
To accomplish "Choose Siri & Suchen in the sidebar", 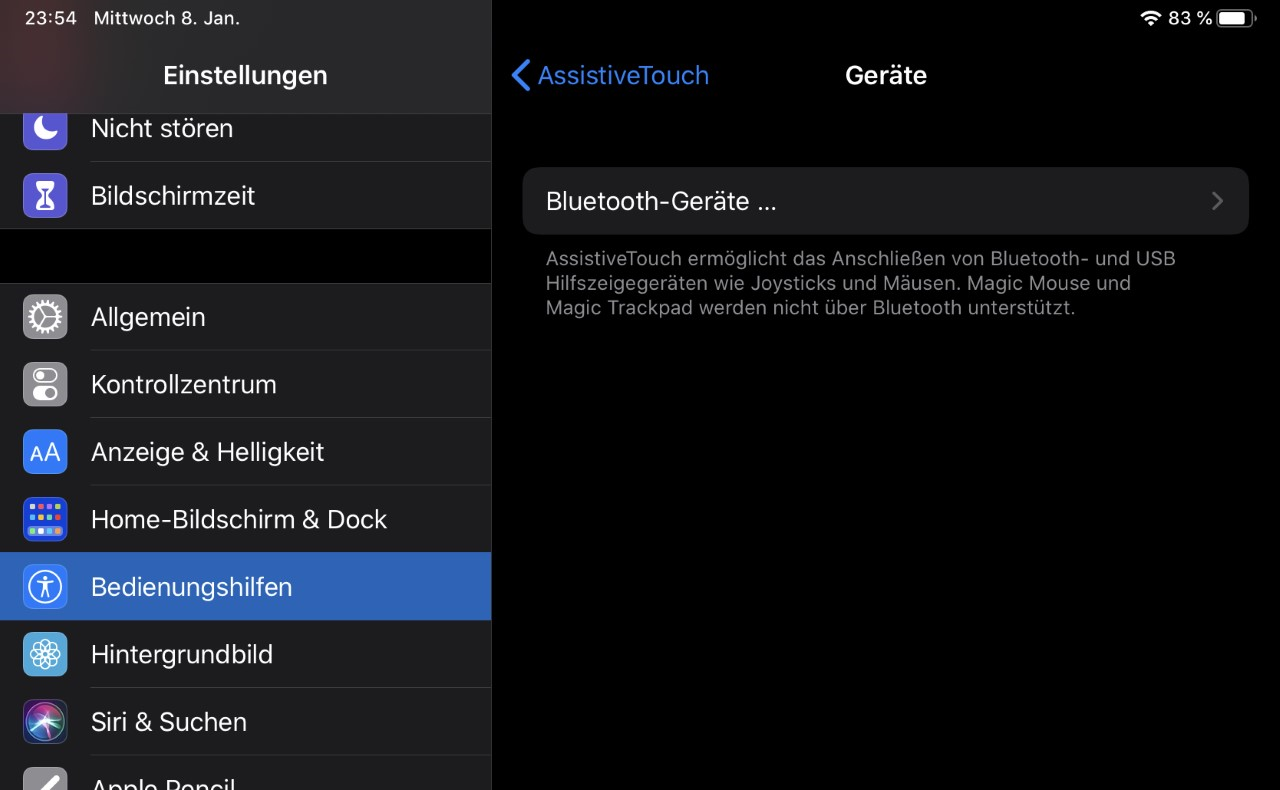I will (169, 722).
